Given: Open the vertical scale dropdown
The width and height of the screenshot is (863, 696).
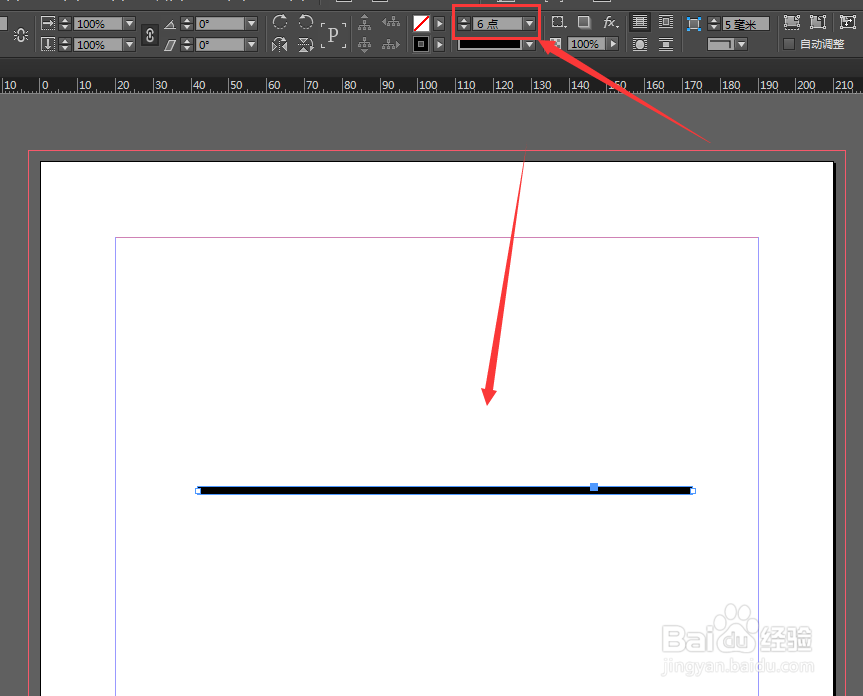Looking at the screenshot, I should click(x=129, y=45).
